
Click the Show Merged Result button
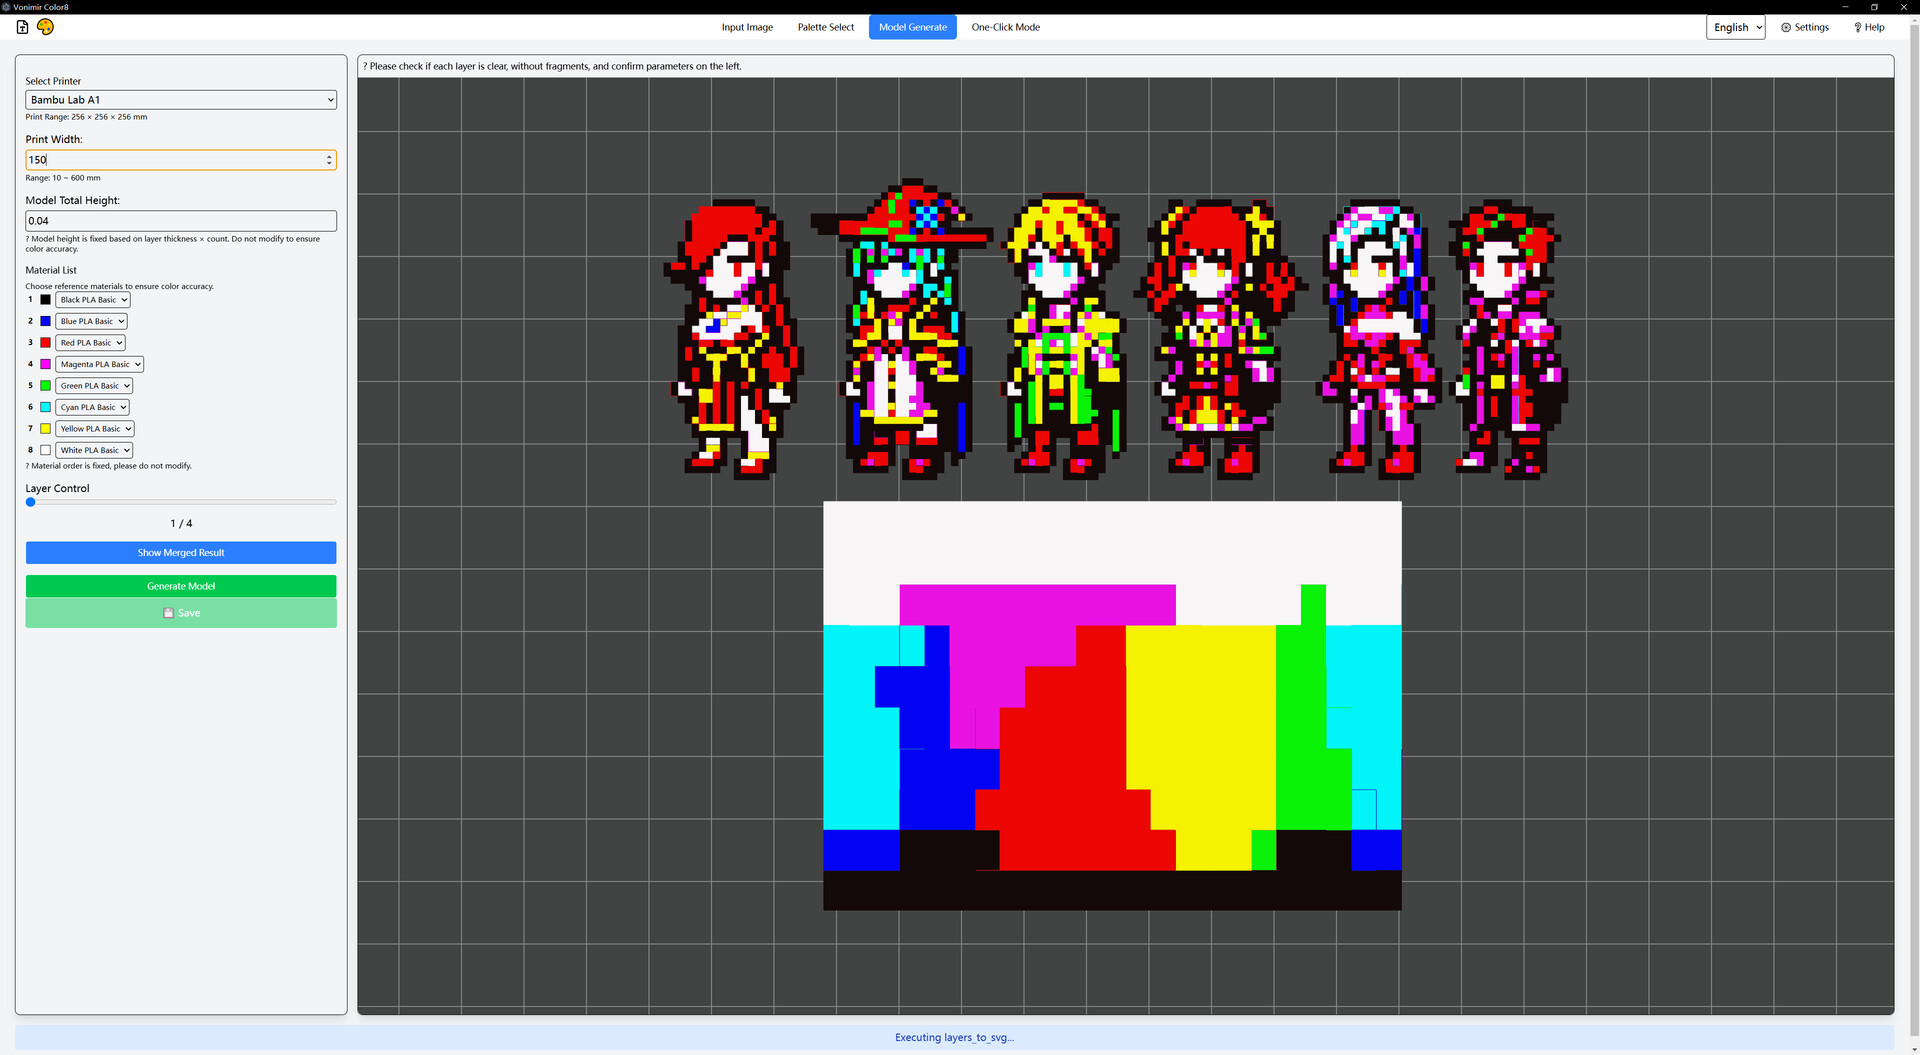tap(180, 552)
